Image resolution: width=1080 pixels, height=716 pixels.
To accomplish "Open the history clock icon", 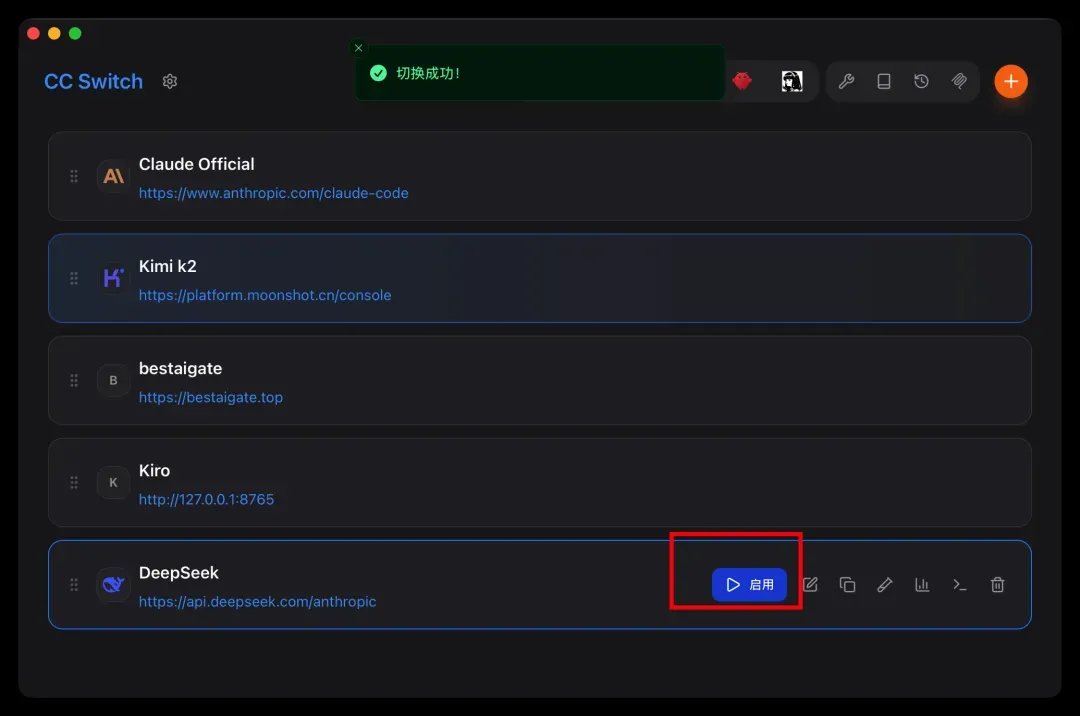I will coord(921,81).
